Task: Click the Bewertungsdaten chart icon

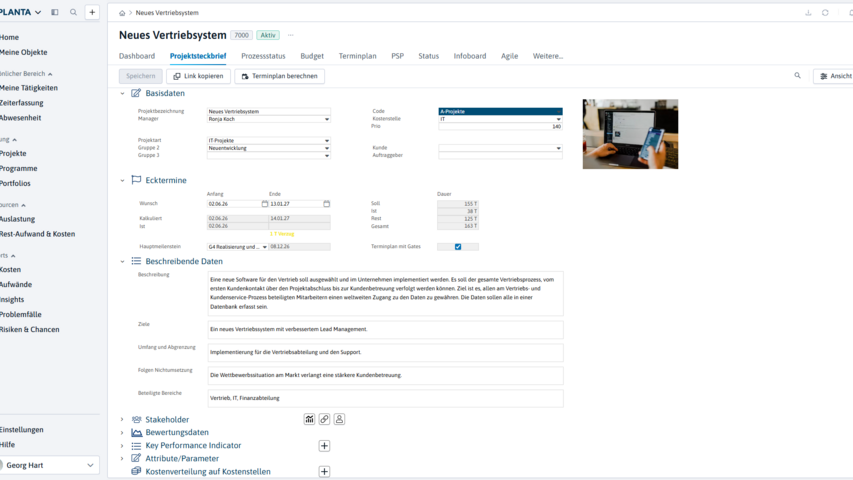Action: (136, 432)
